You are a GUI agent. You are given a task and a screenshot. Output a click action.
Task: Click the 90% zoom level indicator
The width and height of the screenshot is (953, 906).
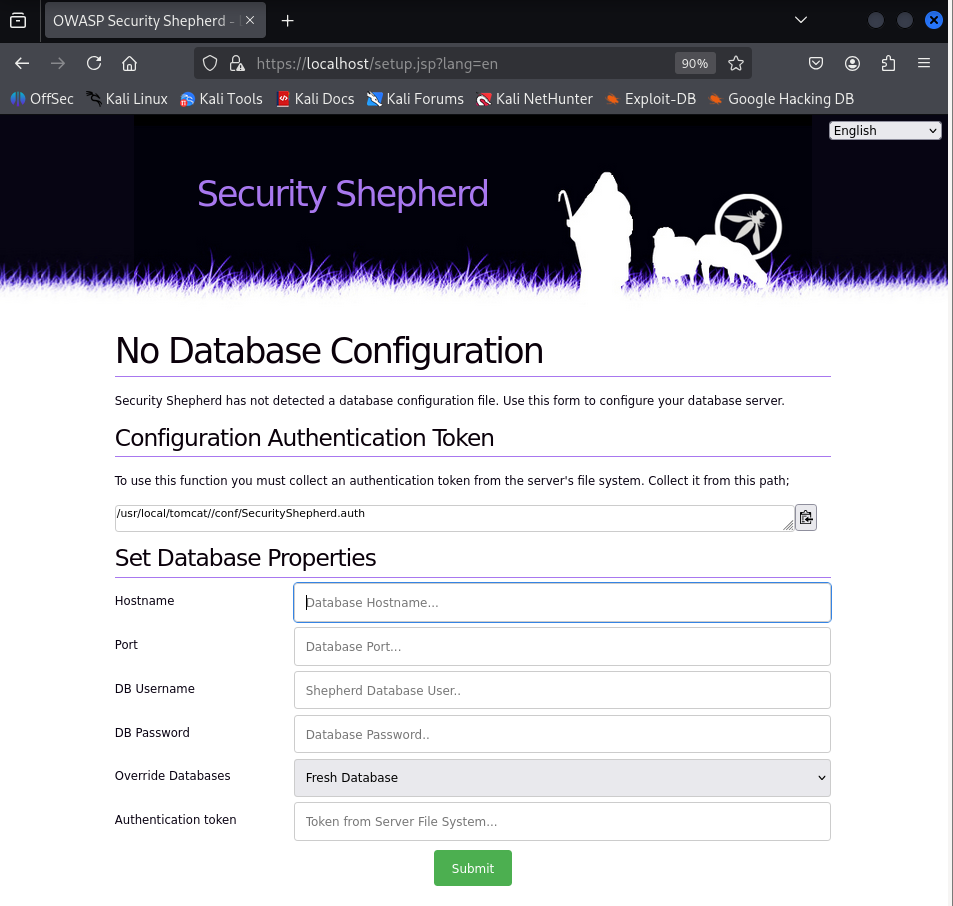[695, 63]
